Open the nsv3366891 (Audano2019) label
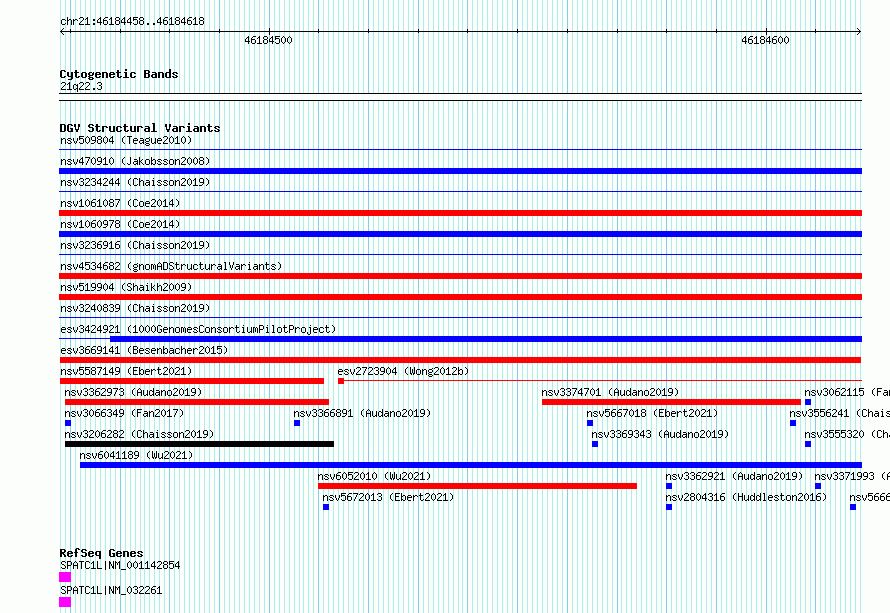890x613 pixels. point(362,413)
